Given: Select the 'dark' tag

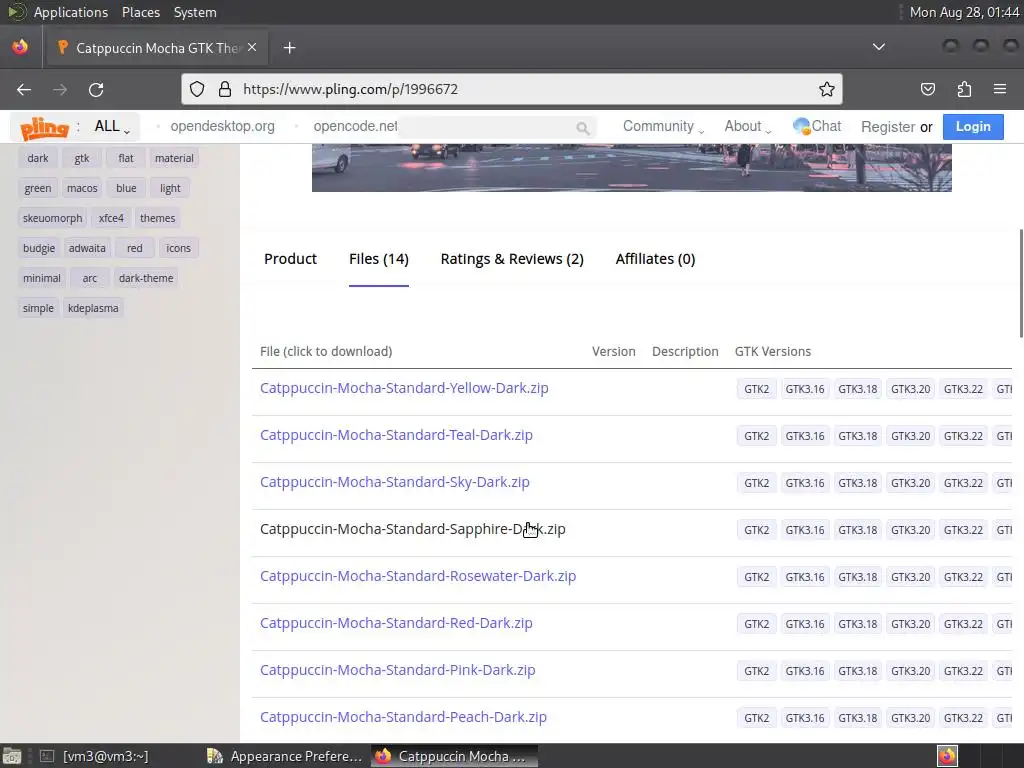Looking at the screenshot, I should [x=38, y=158].
